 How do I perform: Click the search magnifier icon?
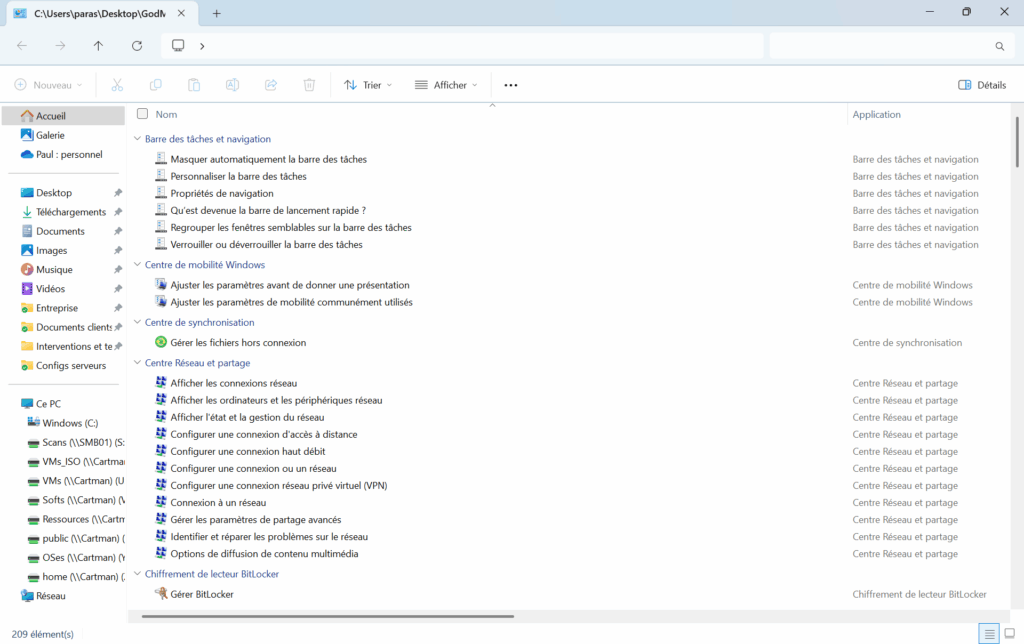click(x=1000, y=46)
